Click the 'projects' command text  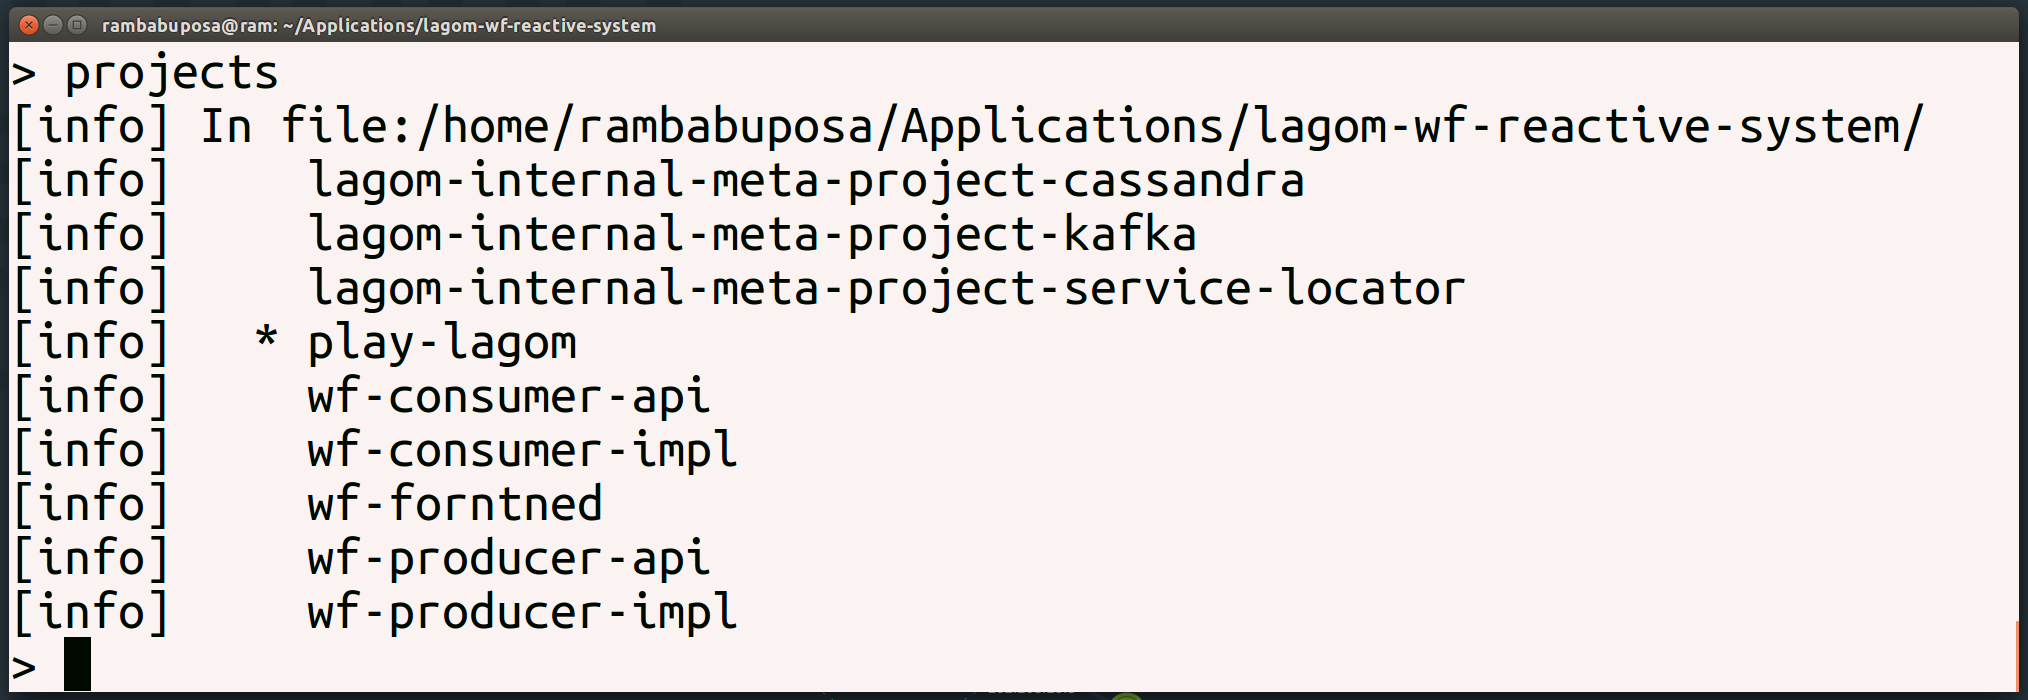coord(171,74)
